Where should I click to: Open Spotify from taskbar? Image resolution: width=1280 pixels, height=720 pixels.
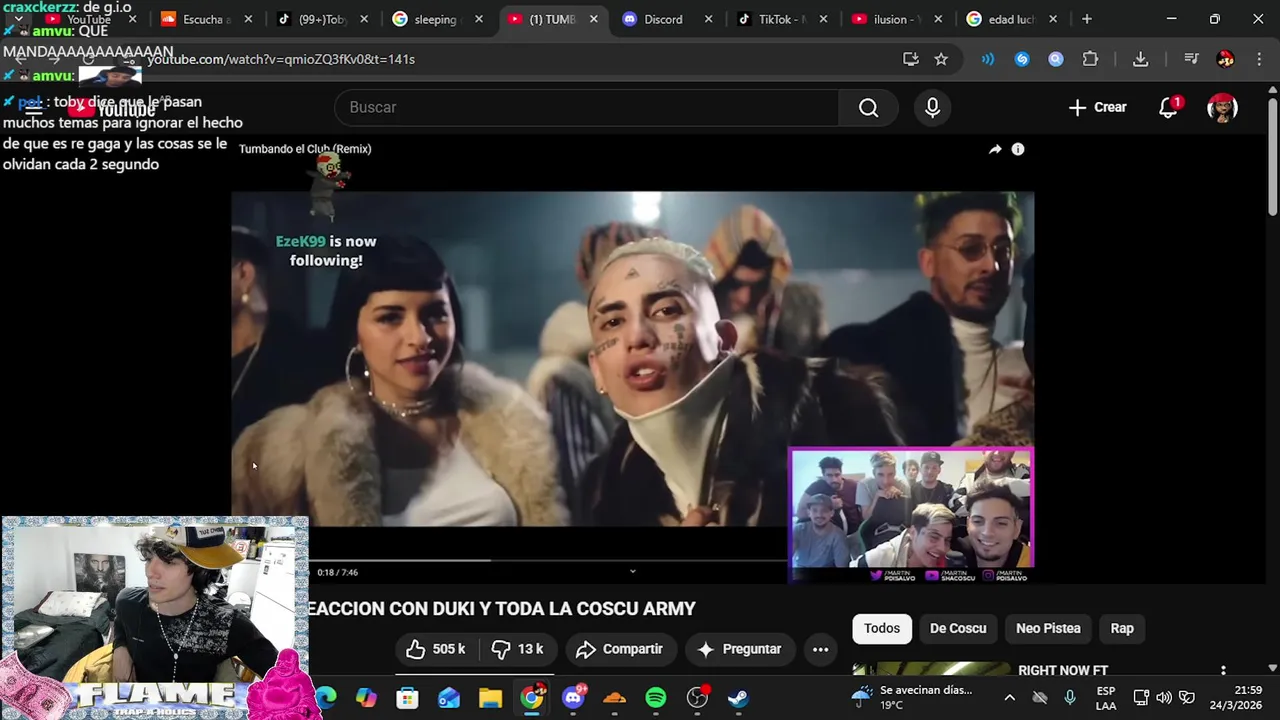(656, 697)
